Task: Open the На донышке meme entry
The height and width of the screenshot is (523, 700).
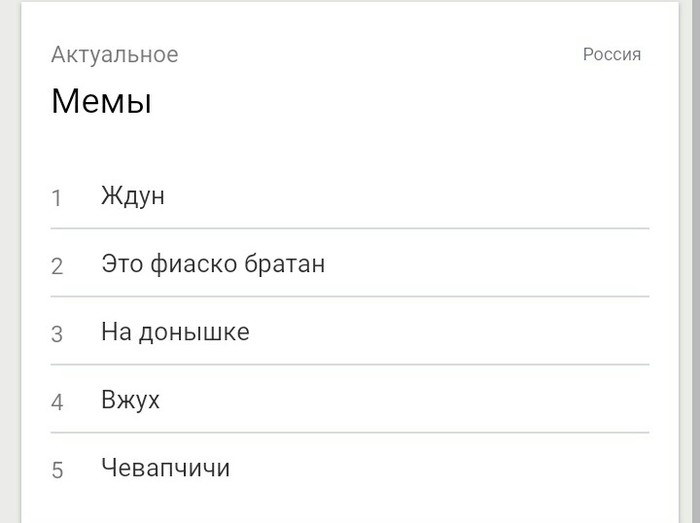Action: 175,332
